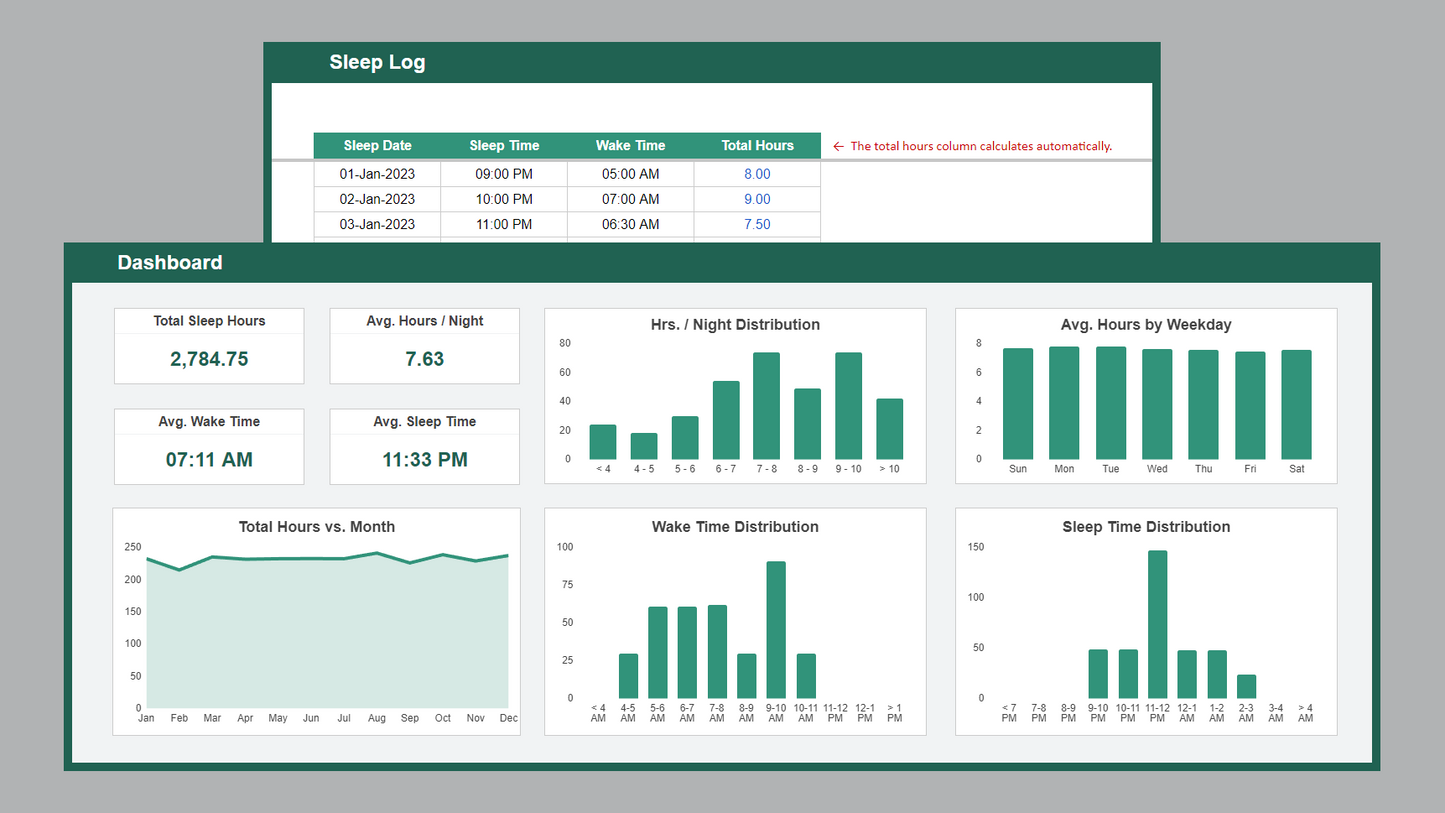Click the Dashboard title

click(170, 262)
